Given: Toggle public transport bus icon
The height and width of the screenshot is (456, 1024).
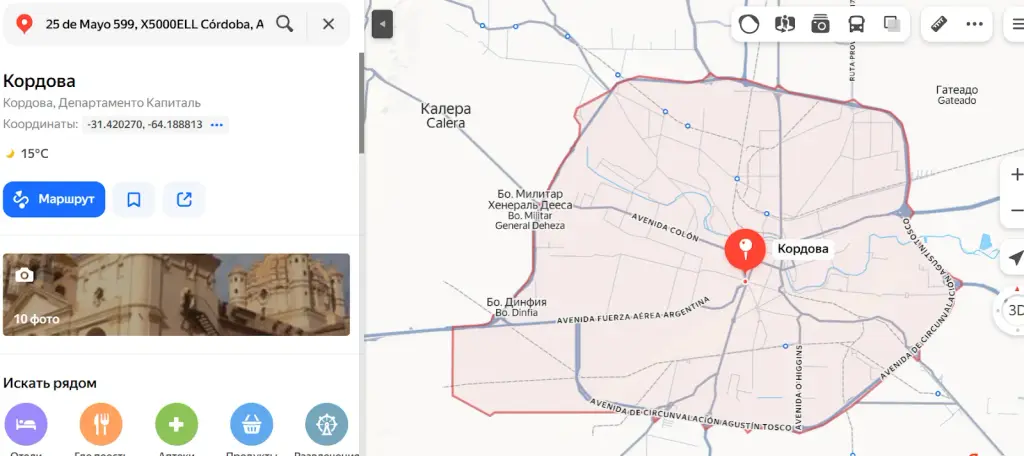Looking at the screenshot, I should 856,24.
